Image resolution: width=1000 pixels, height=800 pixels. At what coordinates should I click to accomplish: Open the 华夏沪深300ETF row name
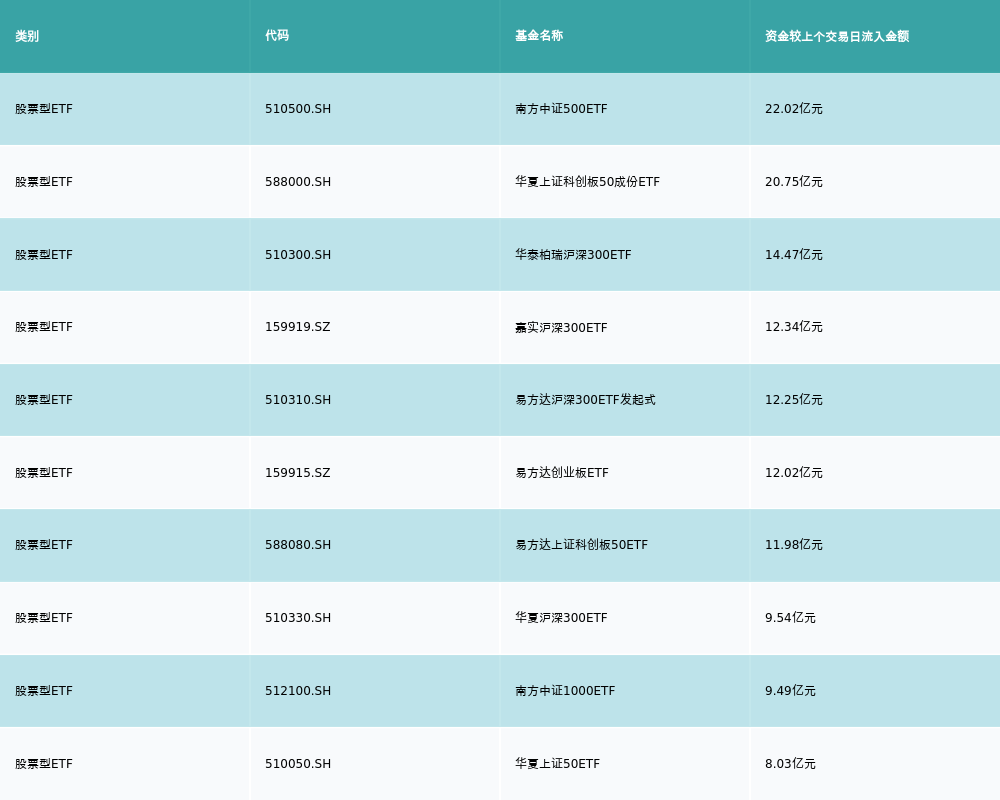coord(561,618)
